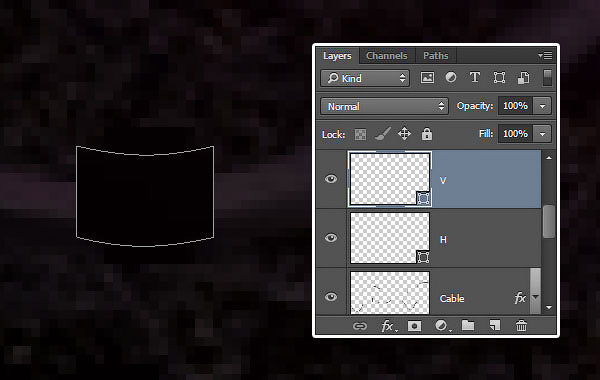Click the V layer name
Screen dimensions: 600x380
click(443, 181)
